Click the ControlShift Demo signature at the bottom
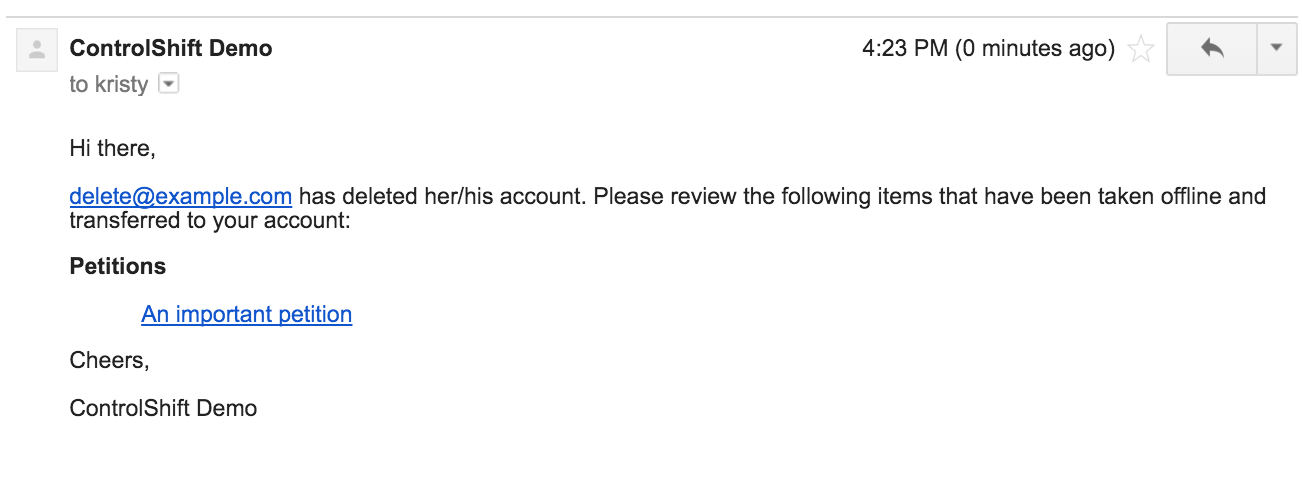 163,408
